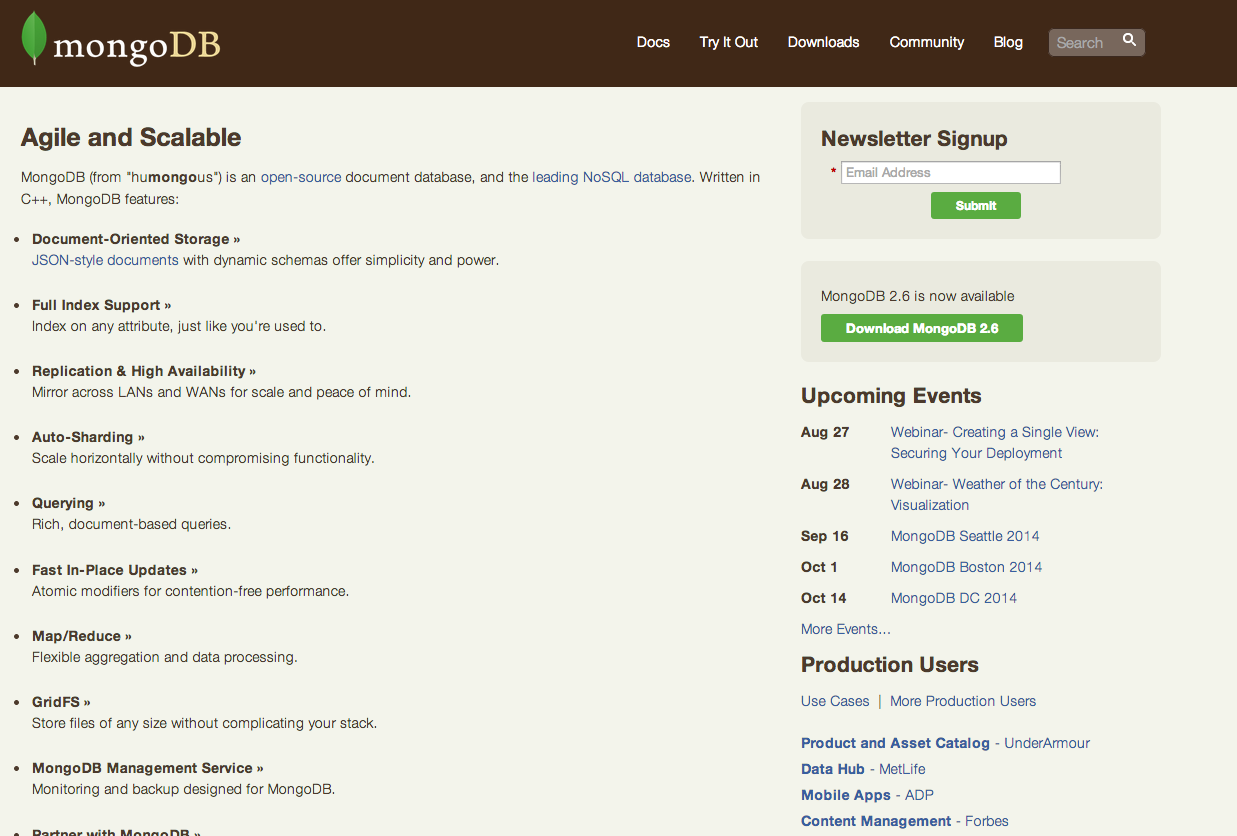
Task: Open the More Production Users link
Action: pyautogui.click(x=962, y=701)
